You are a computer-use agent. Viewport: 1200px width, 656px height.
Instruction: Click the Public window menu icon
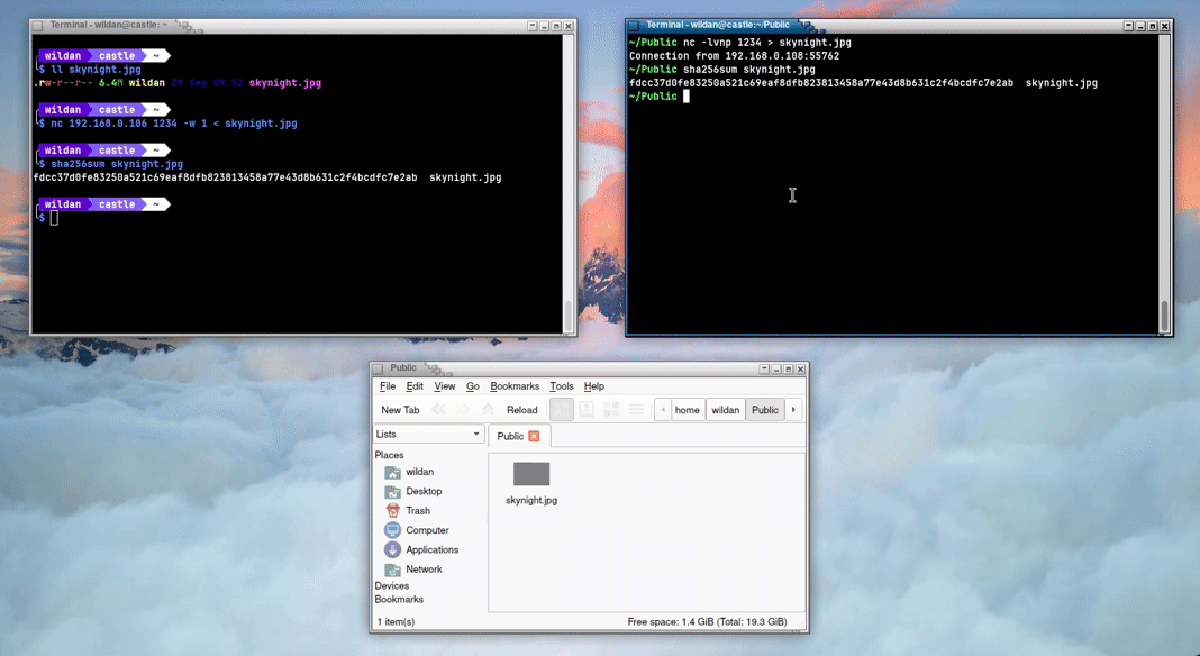[379, 368]
